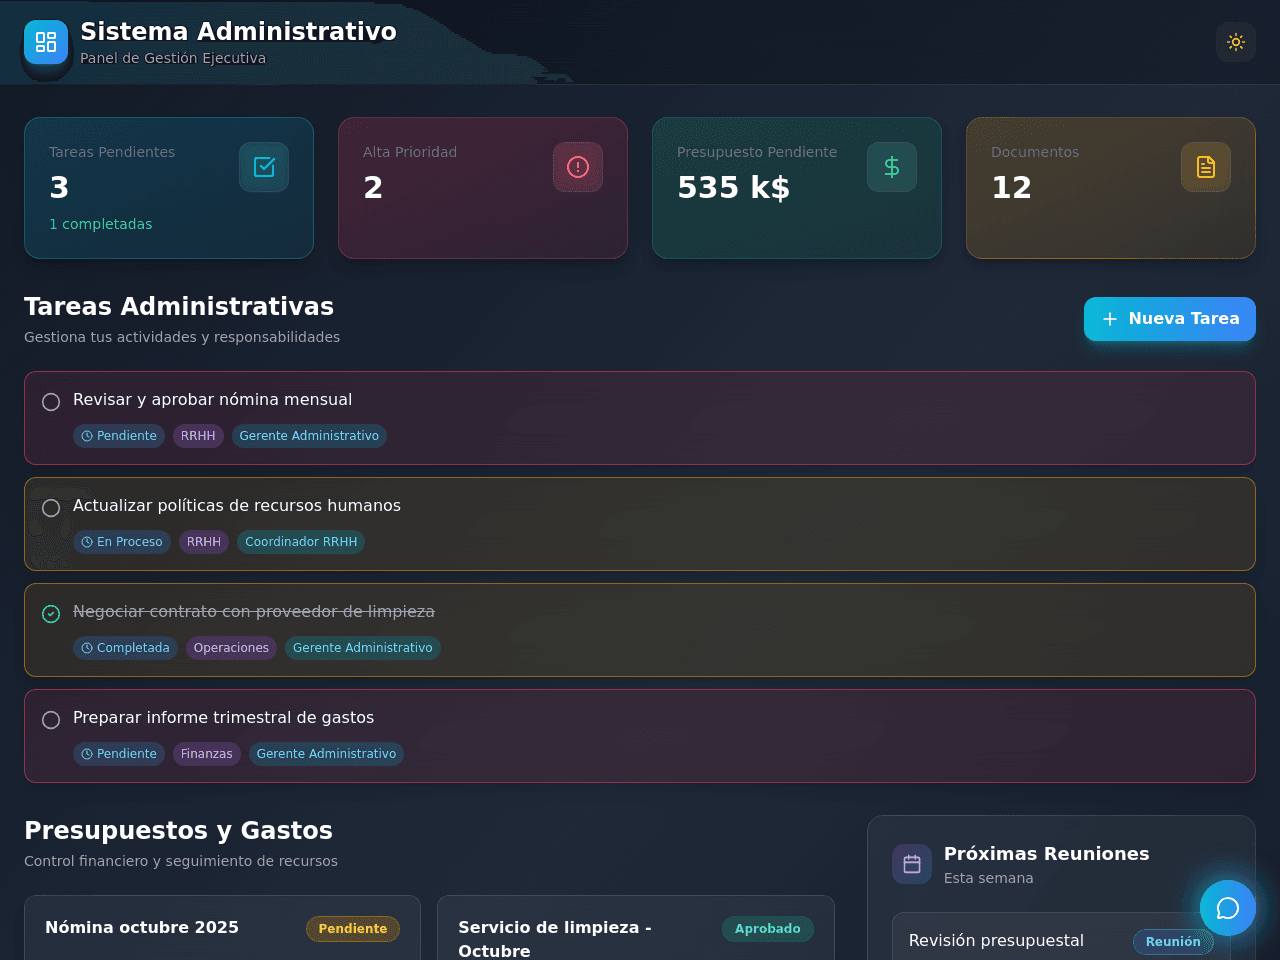Mark 'Actualizar políticas de recursos humanos' complete
The width and height of the screenshot is (1280, 960).
pos(51,508)
